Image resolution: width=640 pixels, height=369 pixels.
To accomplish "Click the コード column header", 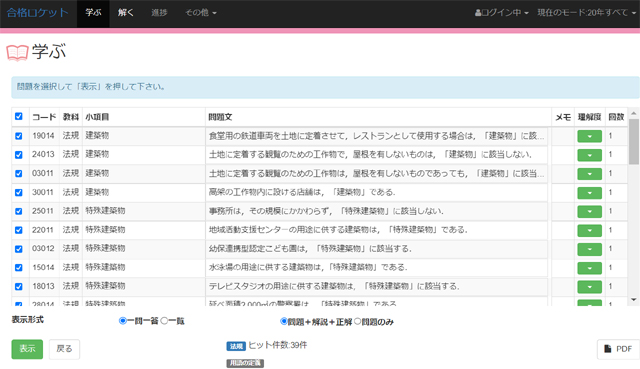I will (x=44, y=117).
